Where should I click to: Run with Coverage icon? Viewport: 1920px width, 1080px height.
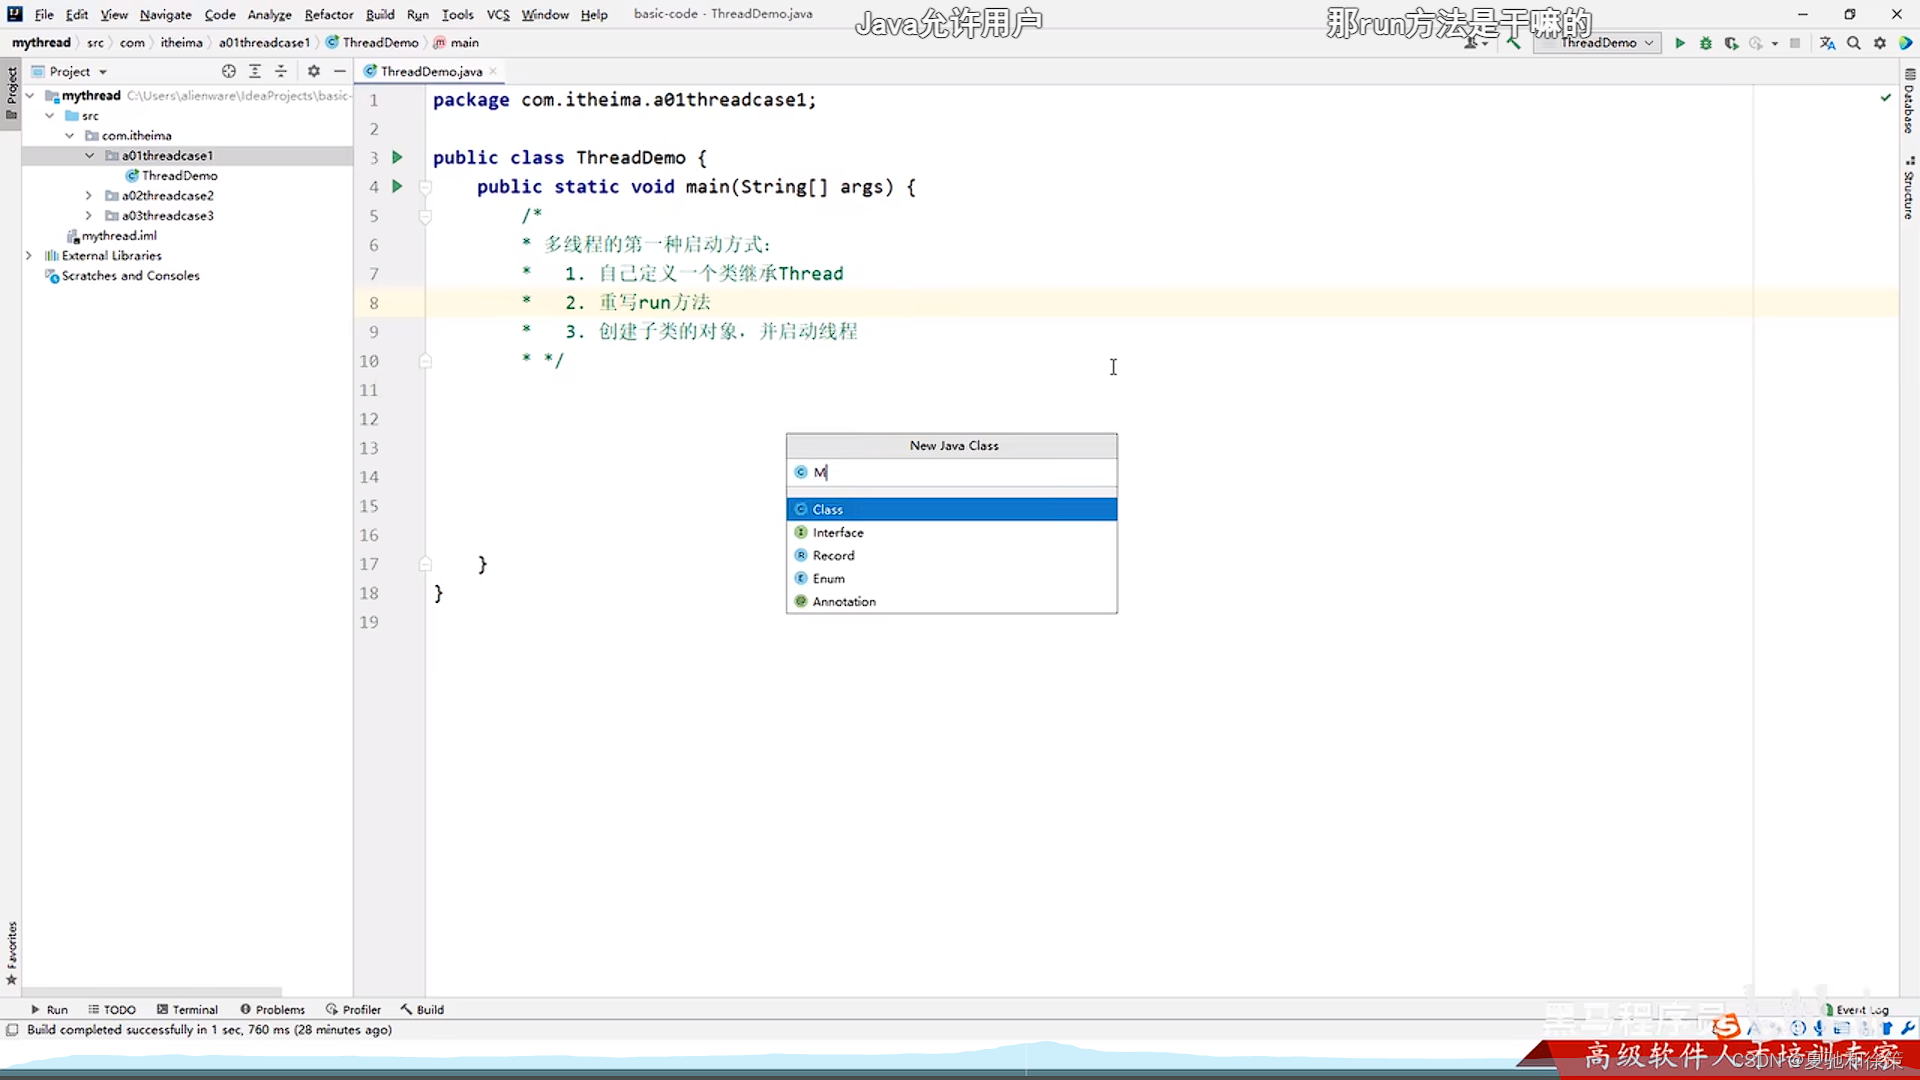pyautogui.click(x=1731, y=43)
